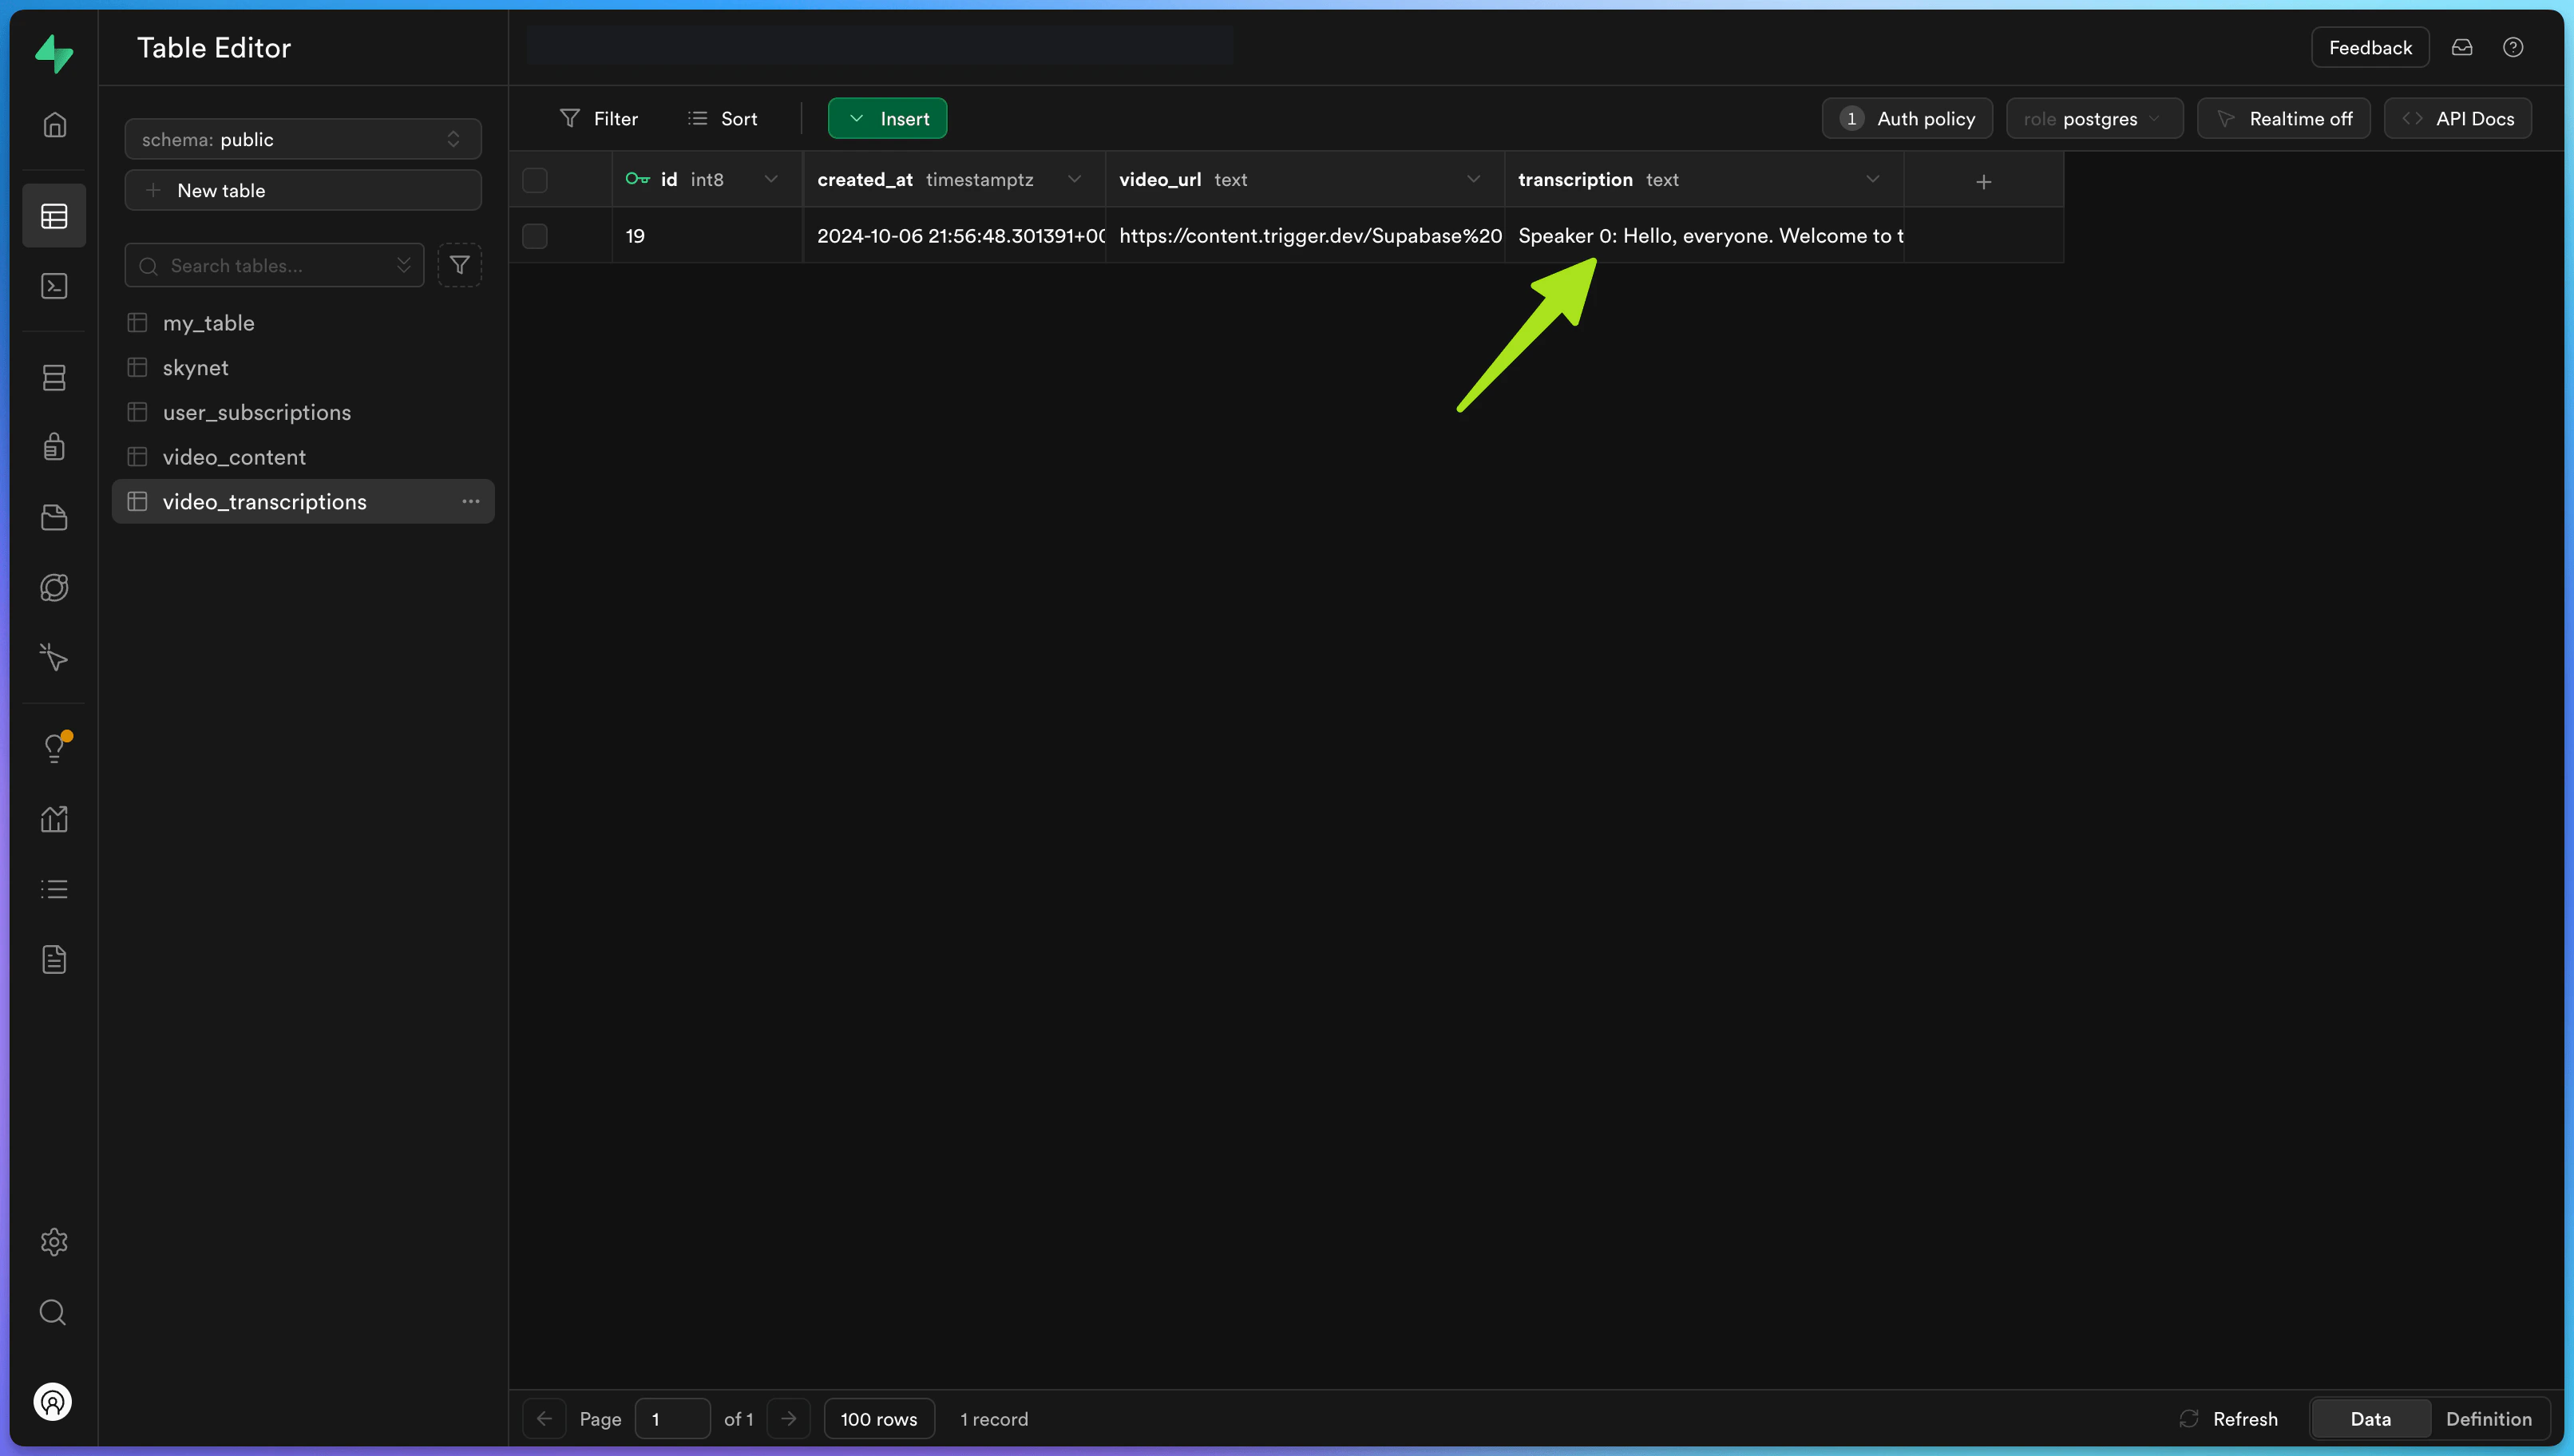Image resolution: width=2574 pixels, height=1456 pixels.
Task: Open the transcription column header chevron
Action: click(x=1872, y=180)
